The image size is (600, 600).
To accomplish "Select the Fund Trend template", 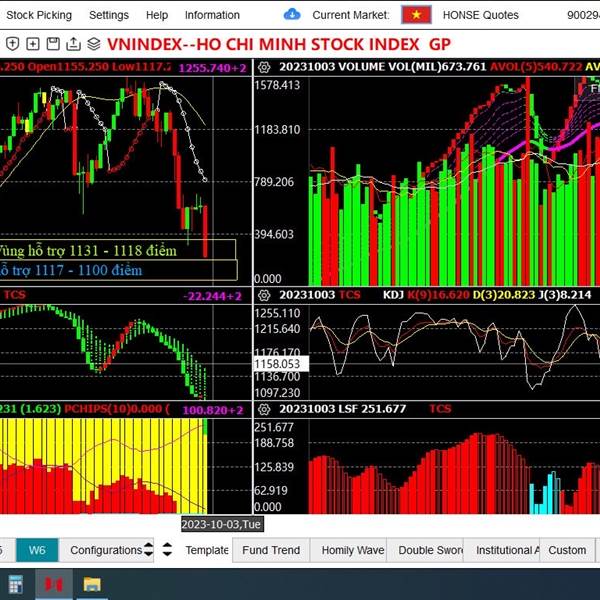I will [x=271, y=550].
